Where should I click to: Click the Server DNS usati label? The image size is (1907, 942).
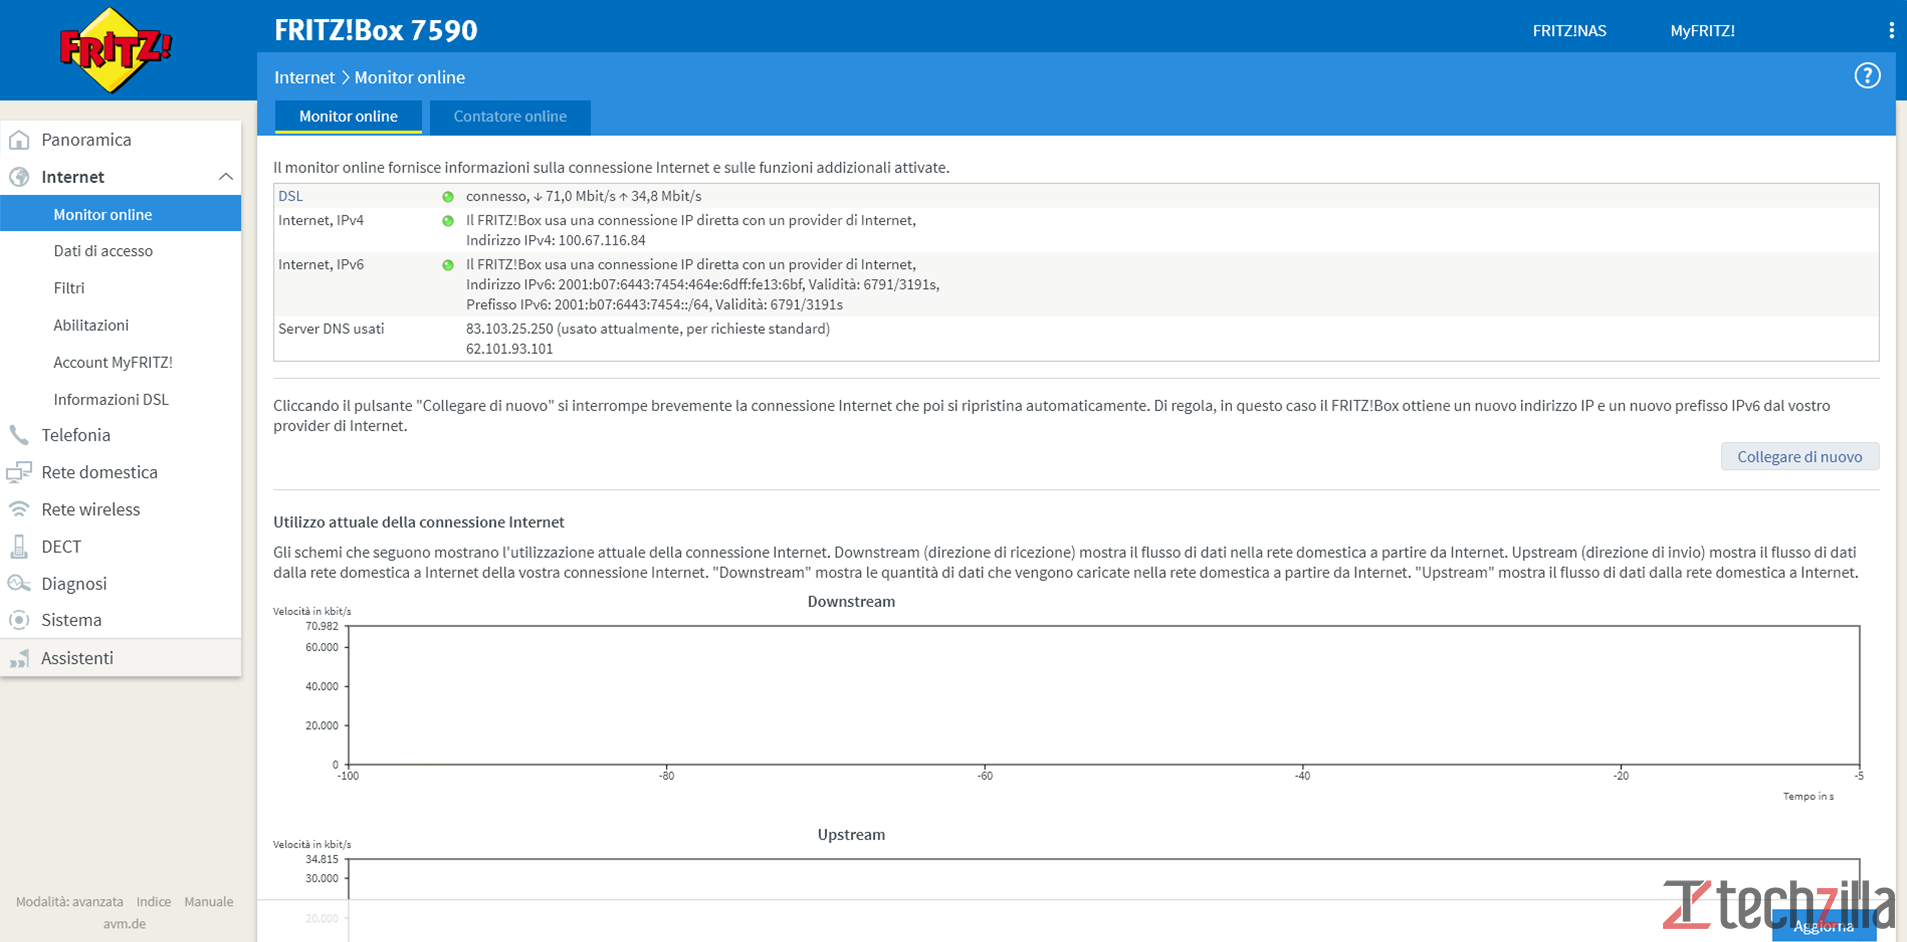click(331, 329)
